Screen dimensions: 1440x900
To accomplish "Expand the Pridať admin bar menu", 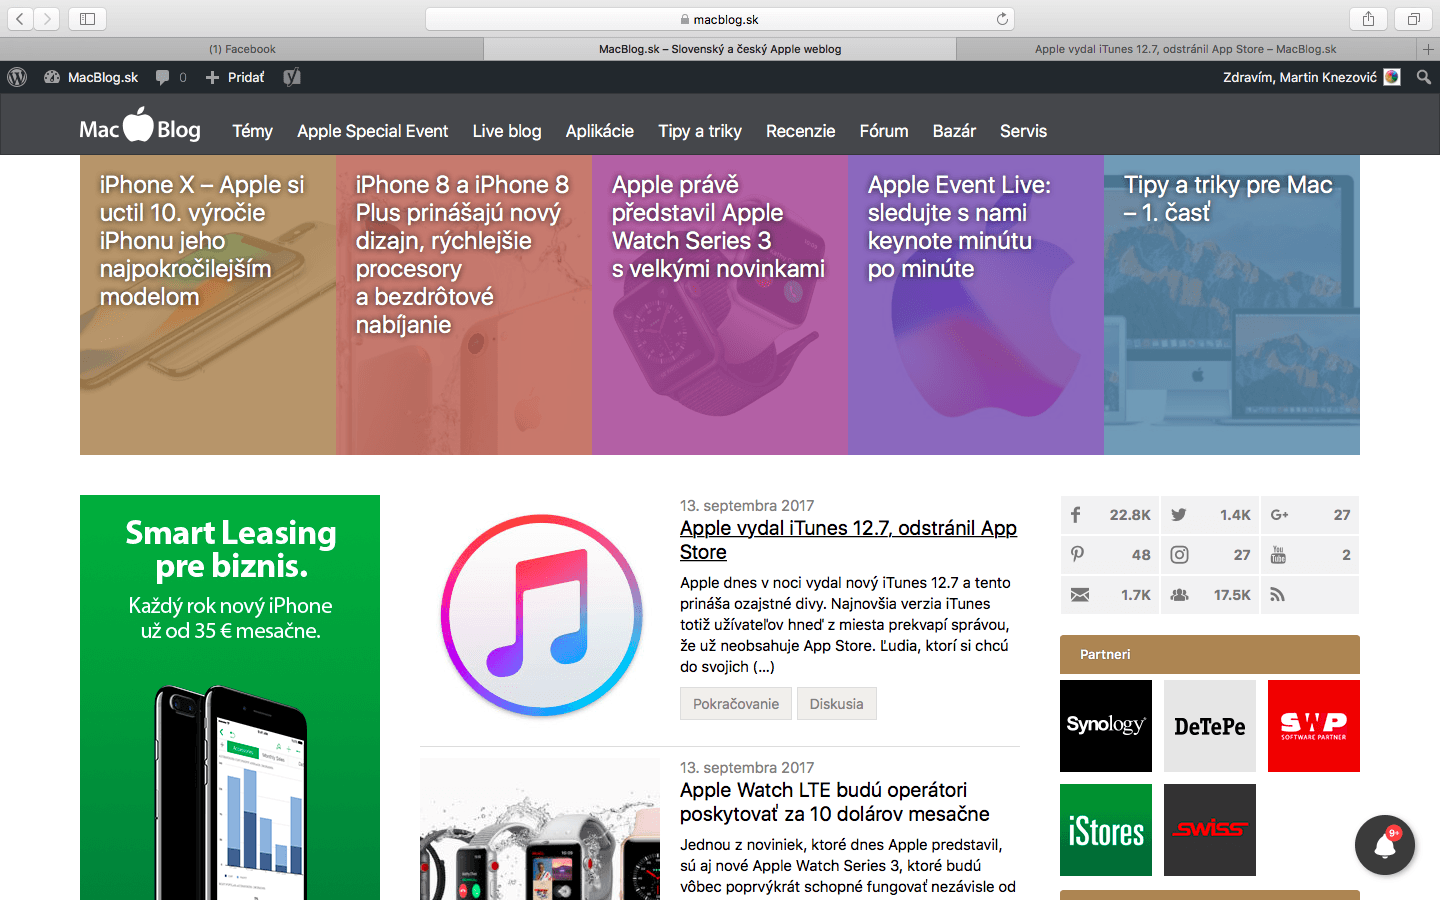I will [x=235, y=77].
